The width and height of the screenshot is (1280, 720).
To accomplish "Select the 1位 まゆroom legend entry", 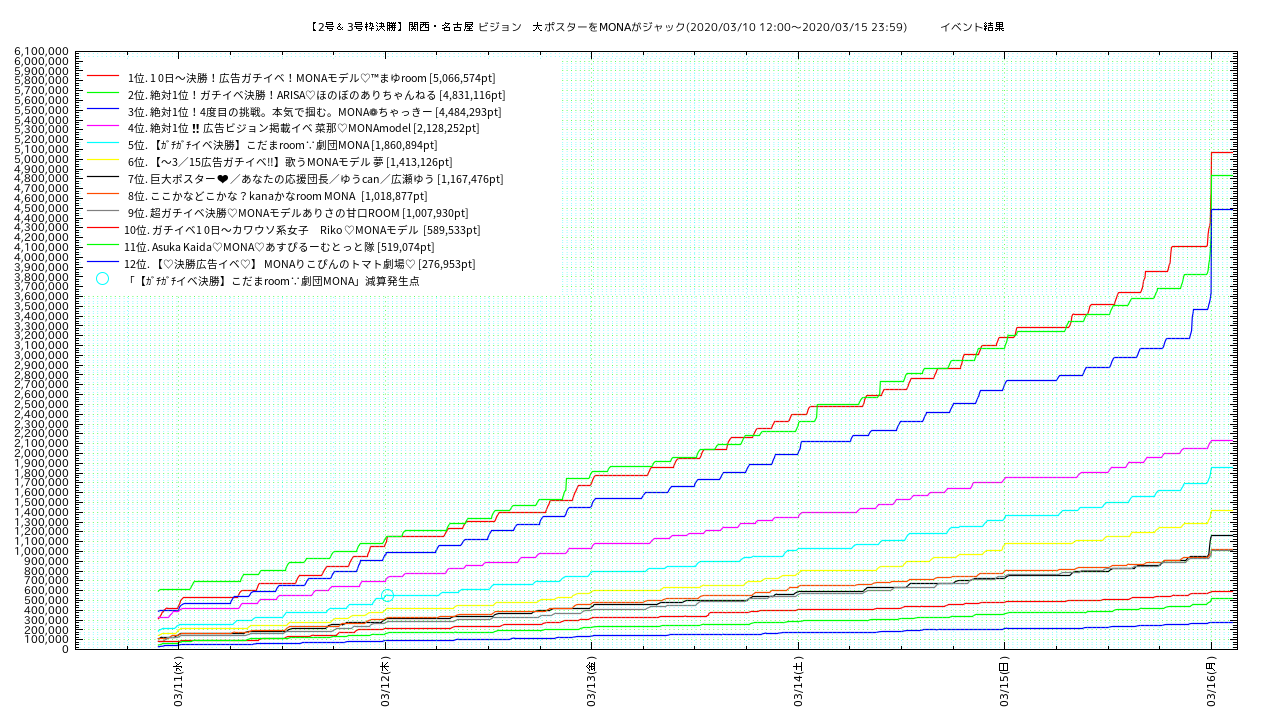I will [310, 77].
